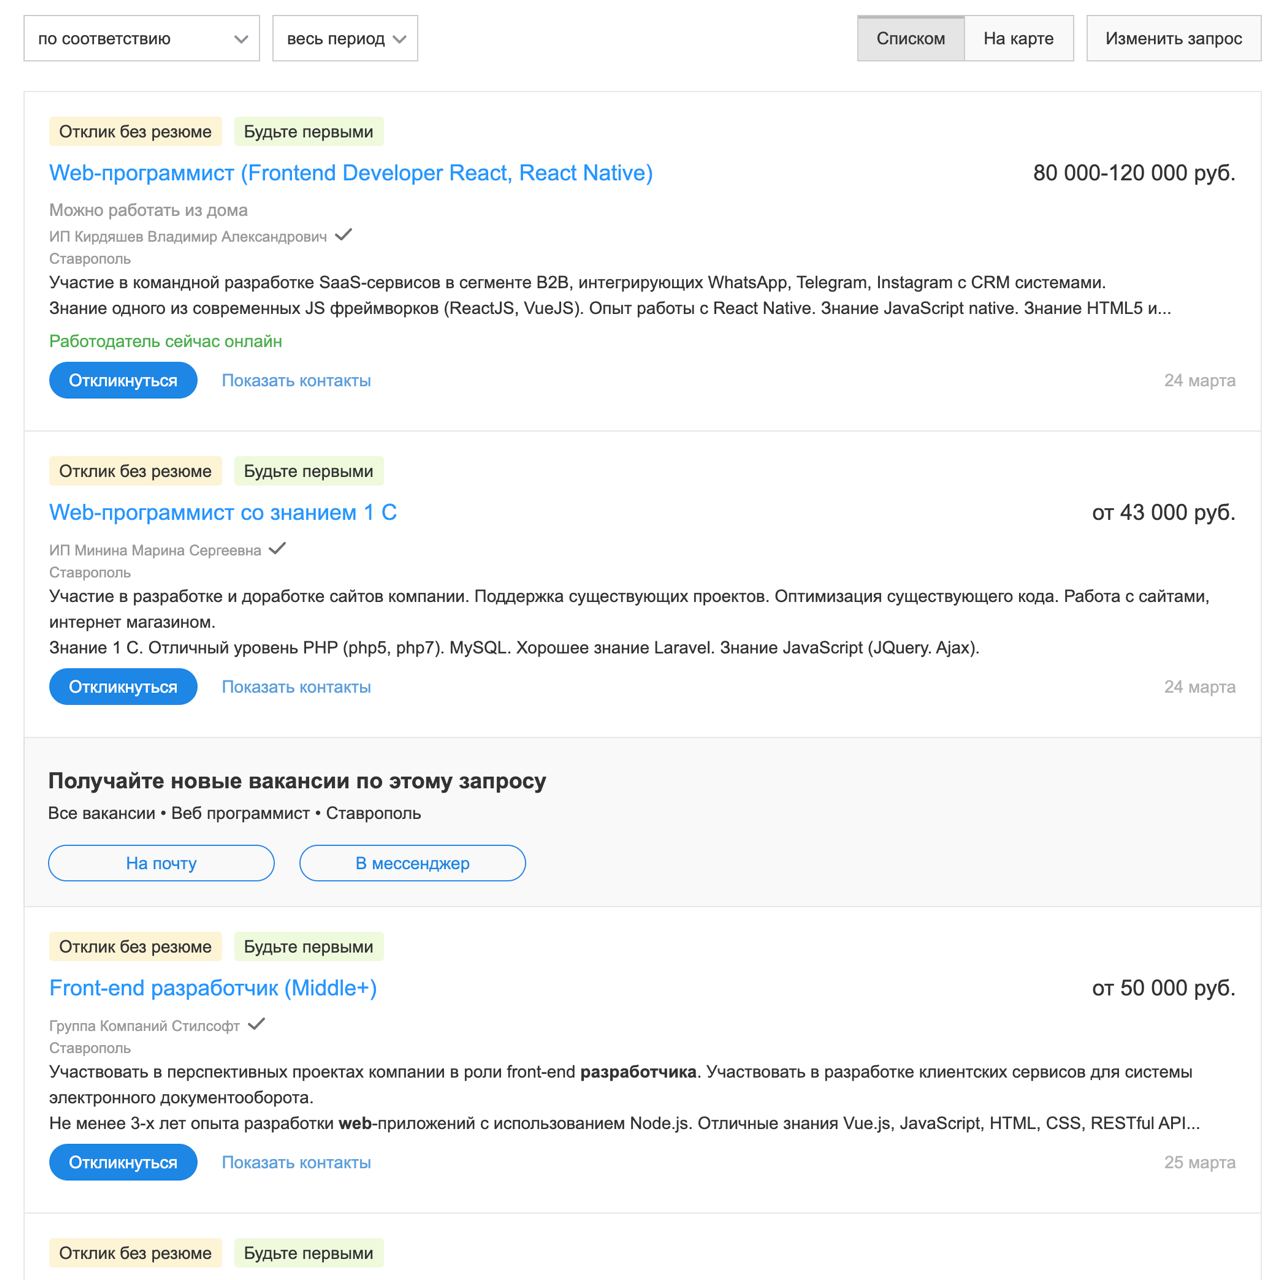This screenshot has width=1278, height=1280.
Task: Click verified checkmark beside ИП Минина
Action: (x=277, y=548)
